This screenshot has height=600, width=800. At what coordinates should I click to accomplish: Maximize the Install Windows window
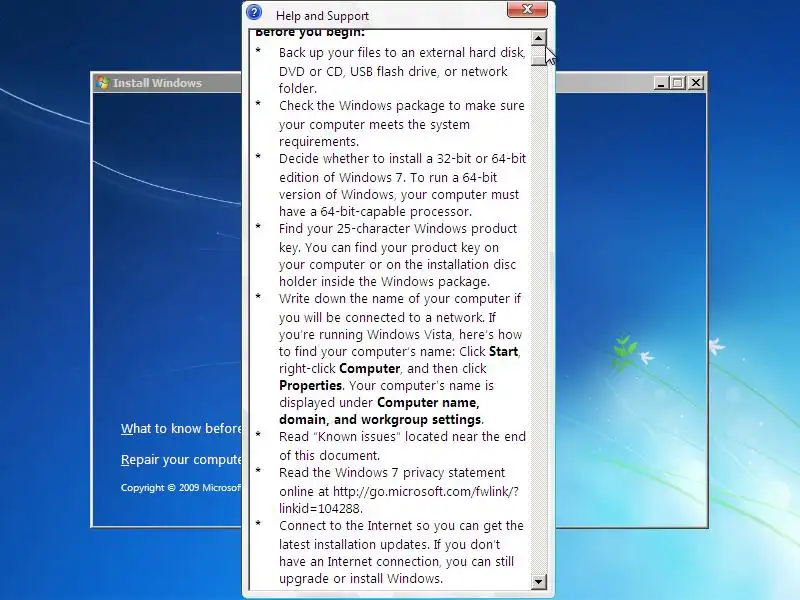point(678,83)
